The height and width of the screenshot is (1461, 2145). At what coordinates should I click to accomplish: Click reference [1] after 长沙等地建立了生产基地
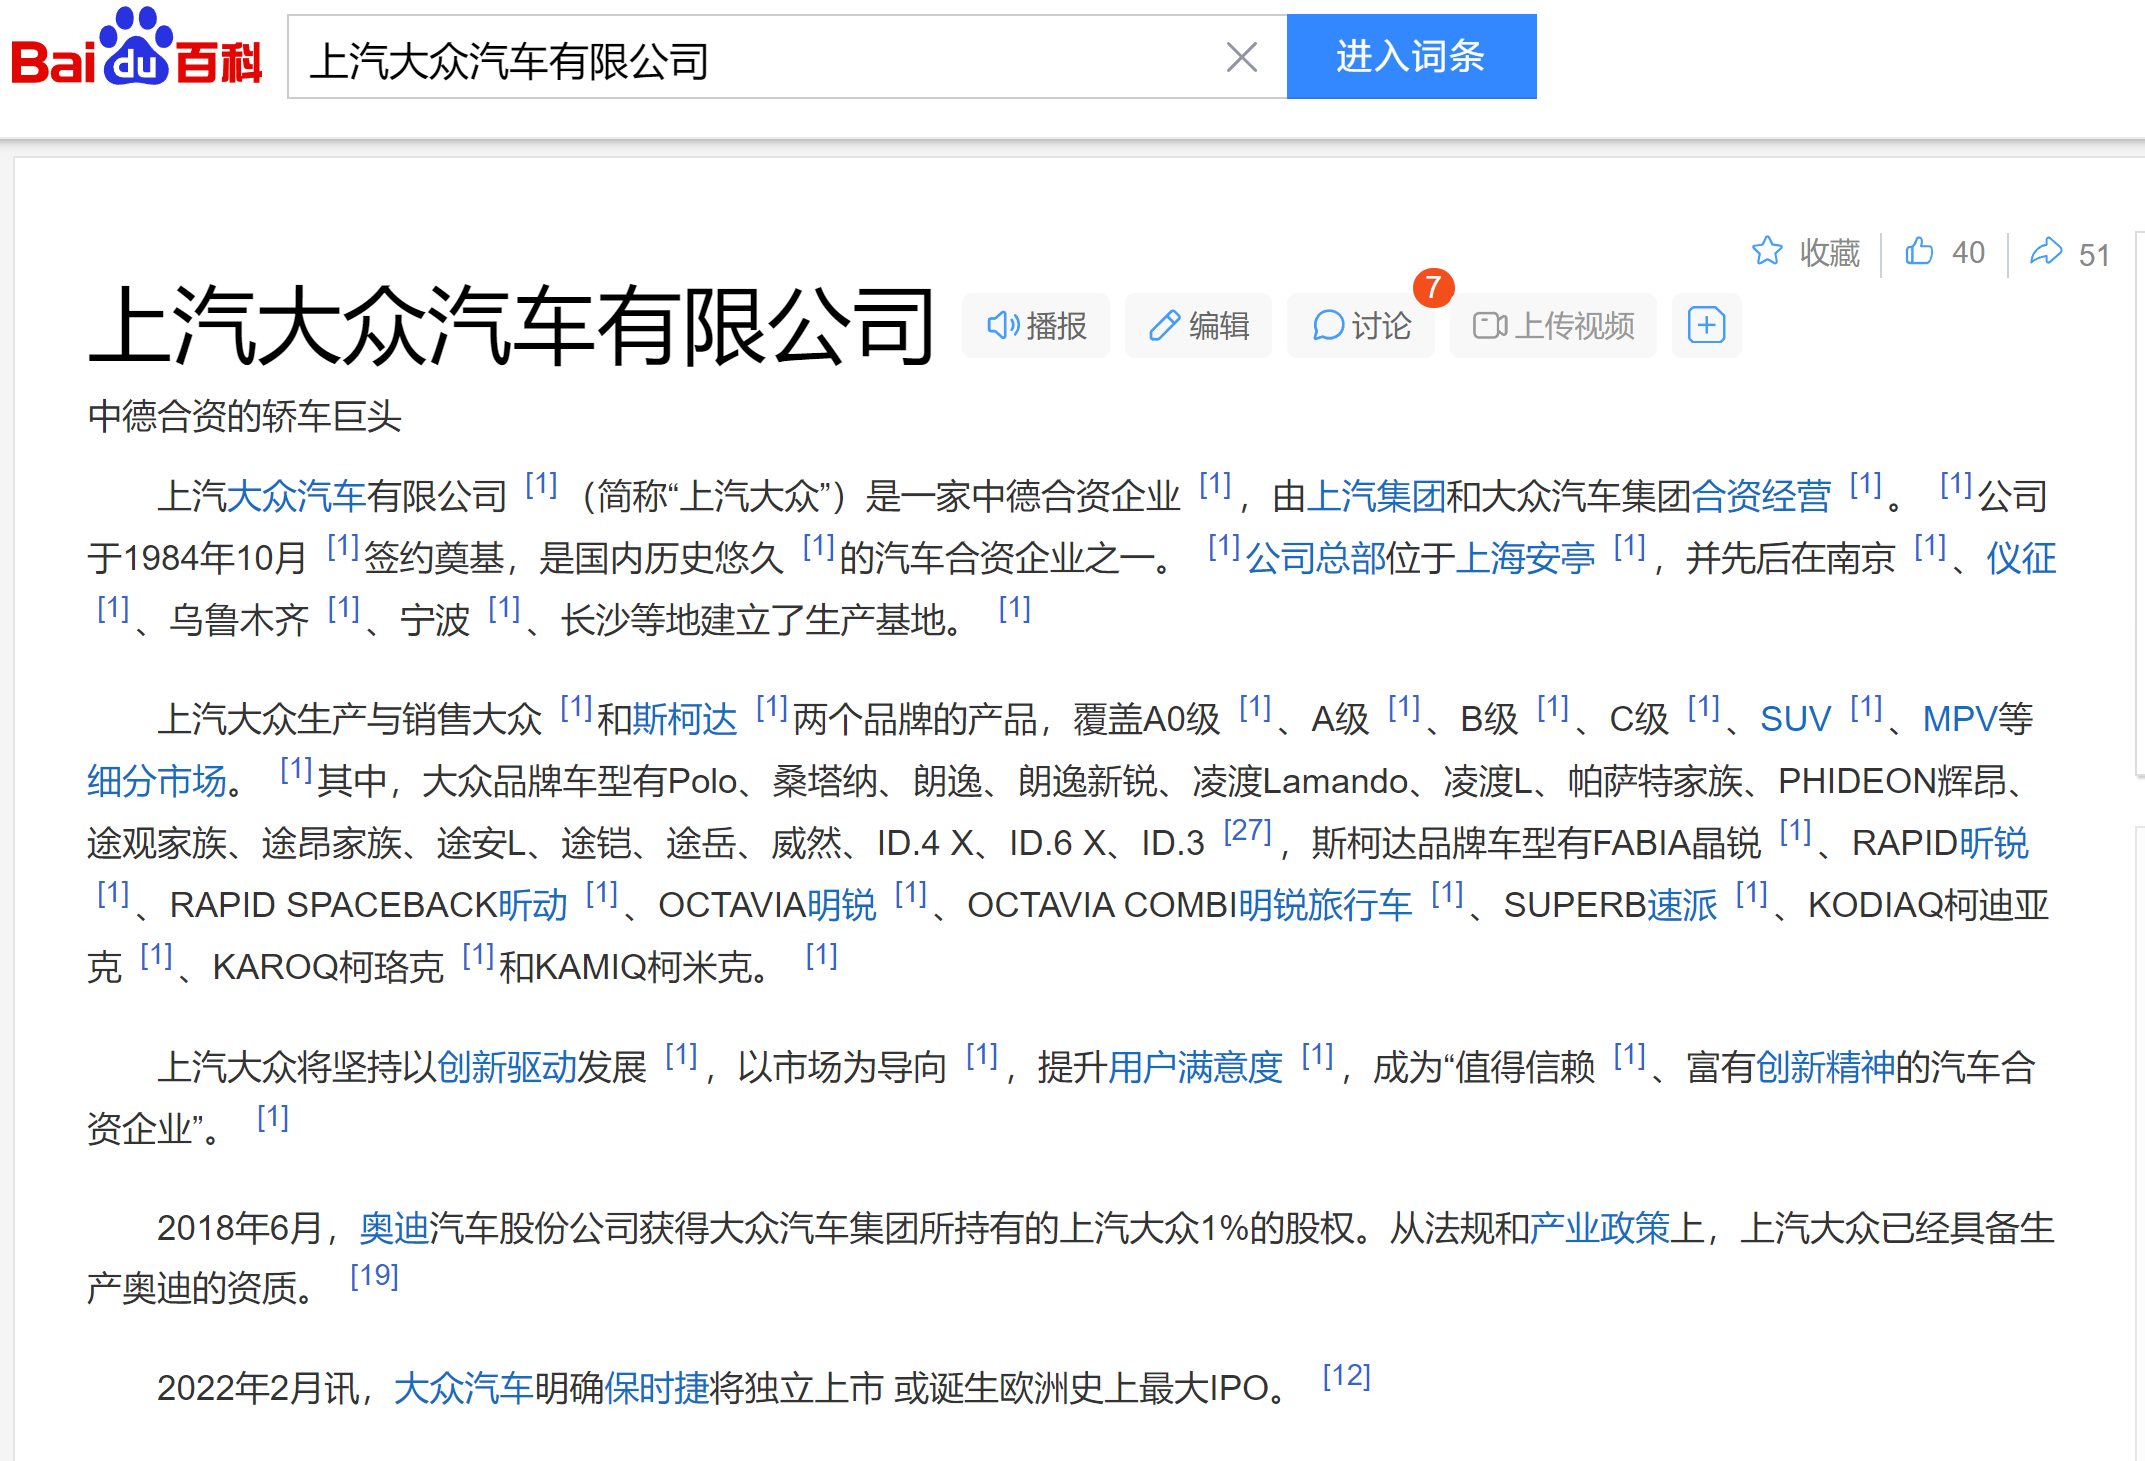pos(1014,607)
